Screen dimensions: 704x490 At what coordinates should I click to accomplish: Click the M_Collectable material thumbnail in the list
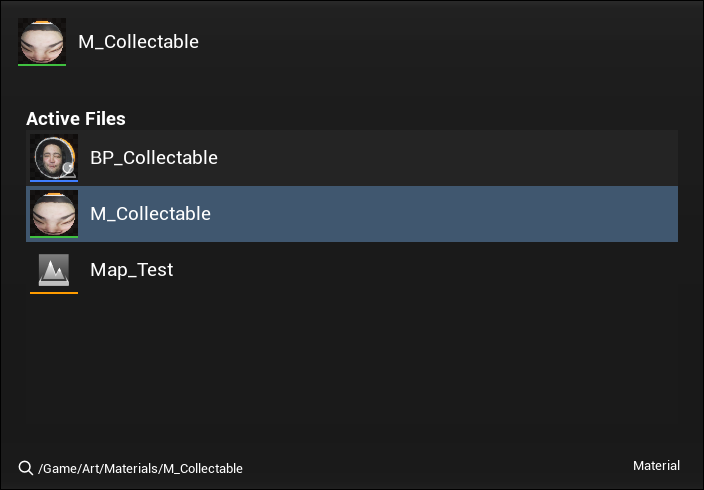[53, 213]
